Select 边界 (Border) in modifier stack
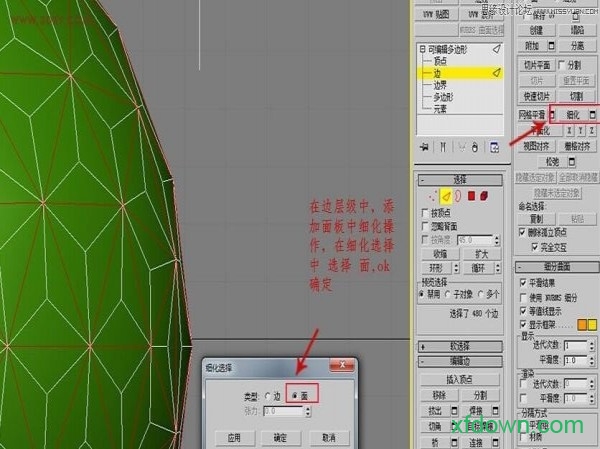The width and height of the screenshot is (600, 449). pos(440,85)
